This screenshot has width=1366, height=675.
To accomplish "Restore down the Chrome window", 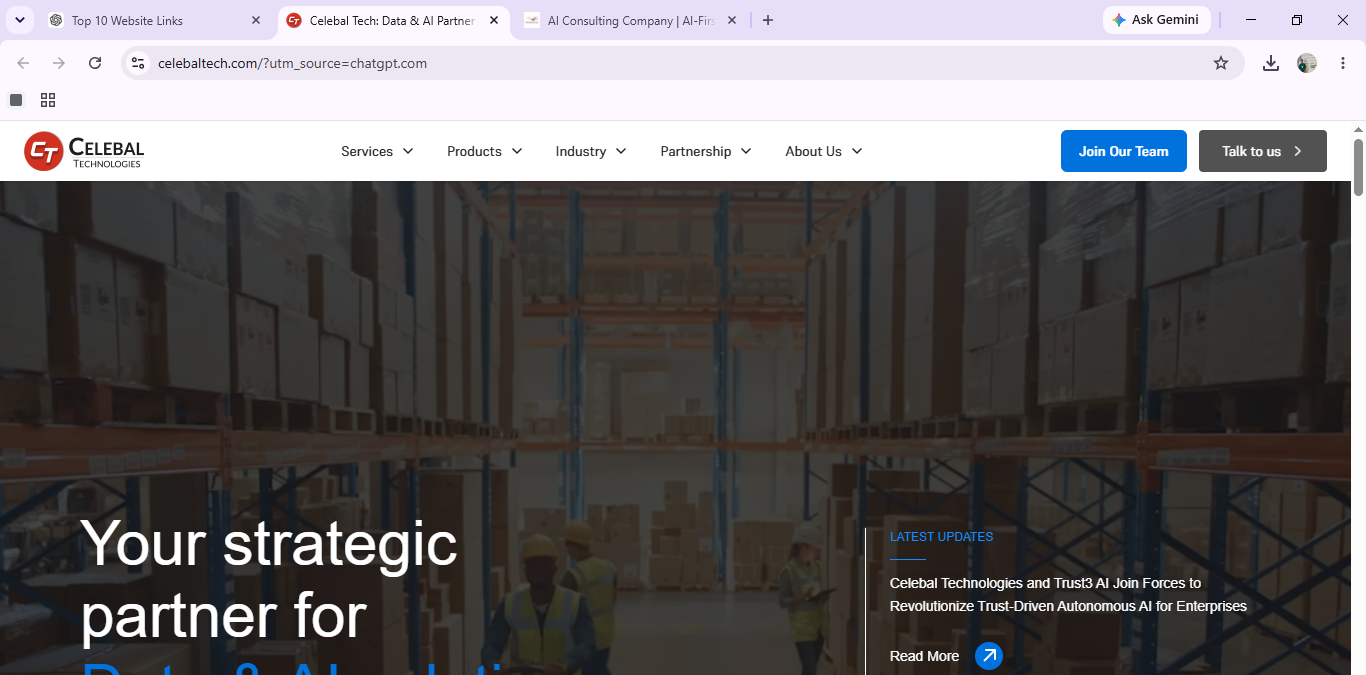I will coord(1297,20).
